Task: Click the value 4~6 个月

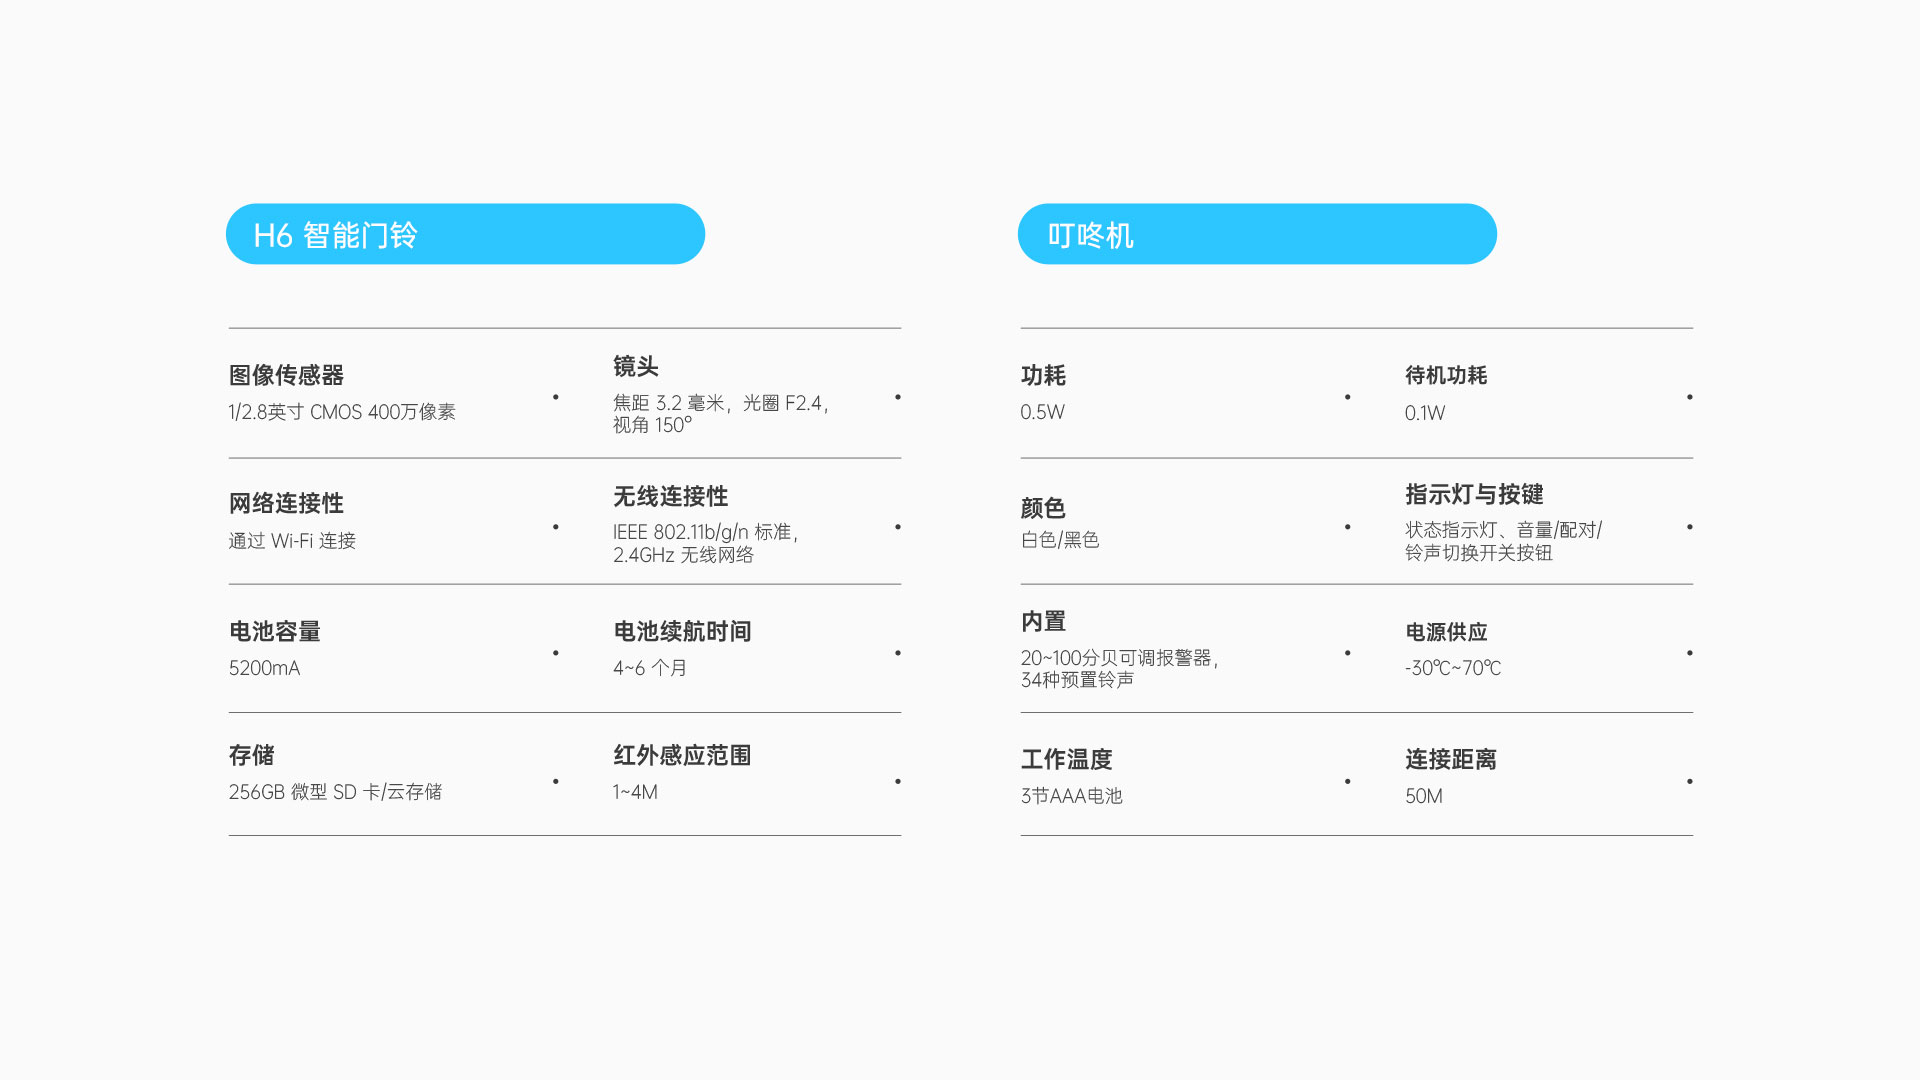Action: point(650,668)
